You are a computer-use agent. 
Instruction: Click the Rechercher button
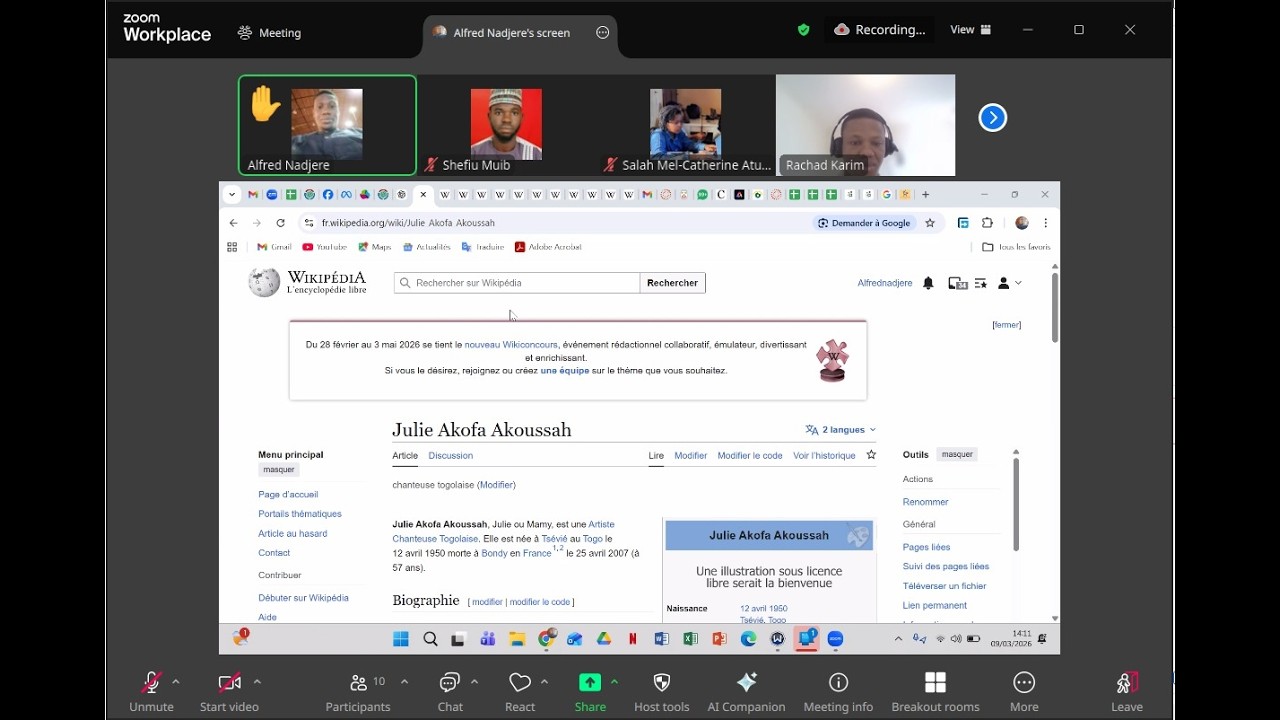[x=672, y=283]
